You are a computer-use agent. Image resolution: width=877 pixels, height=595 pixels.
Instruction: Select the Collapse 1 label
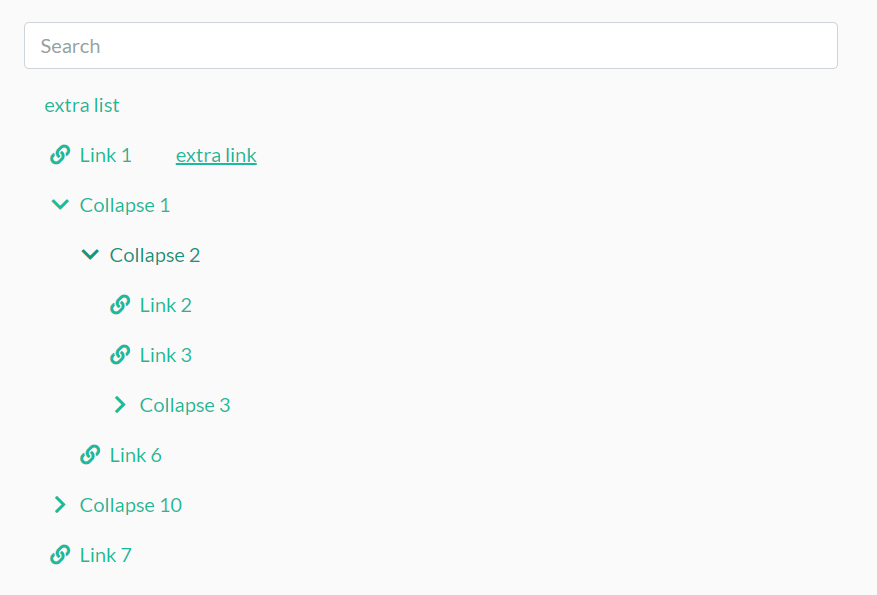pos(125,204)
